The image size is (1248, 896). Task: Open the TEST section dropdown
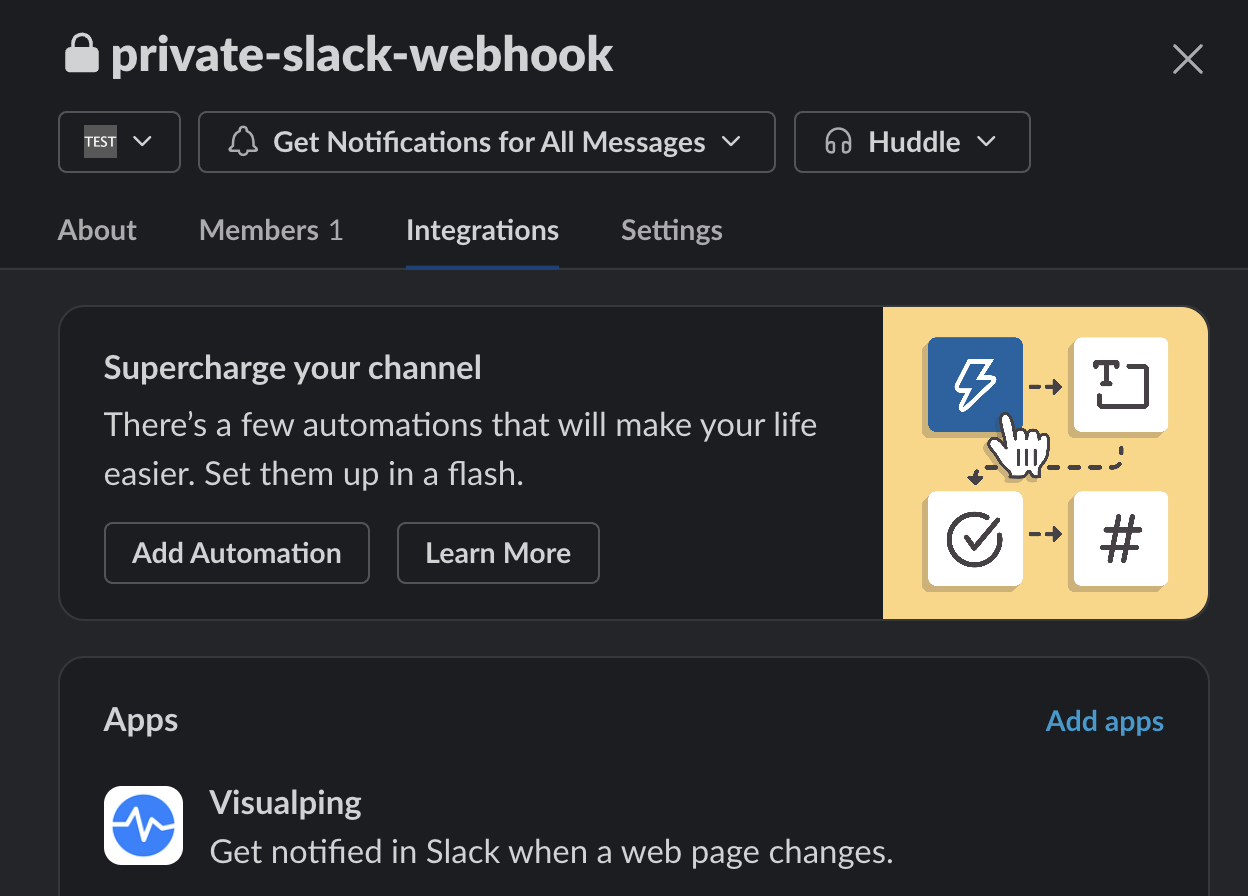(120, 142)
